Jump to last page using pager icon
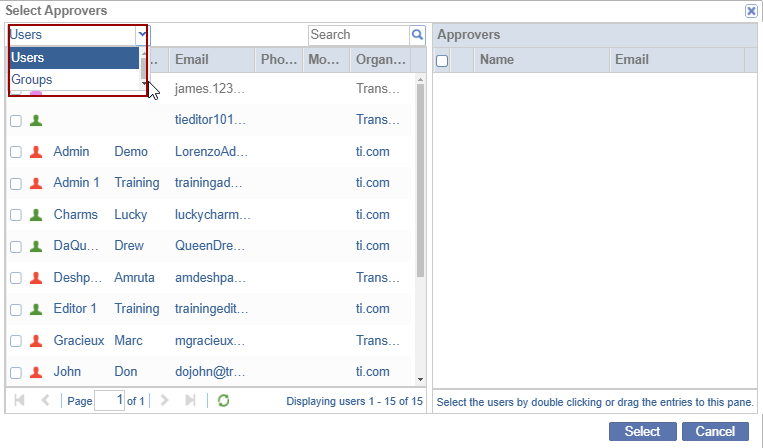 (191, 401)
